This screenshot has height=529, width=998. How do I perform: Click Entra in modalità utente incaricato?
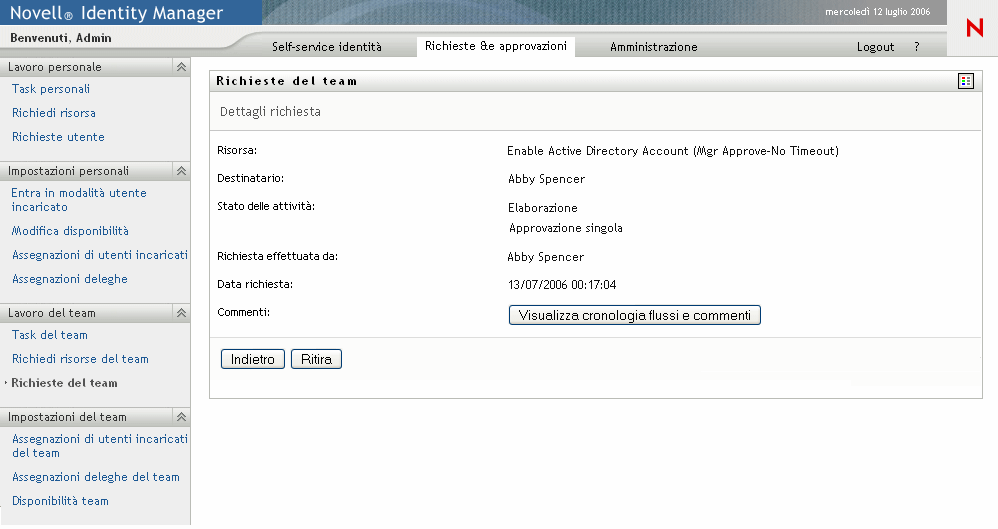[x=79, y=200]
